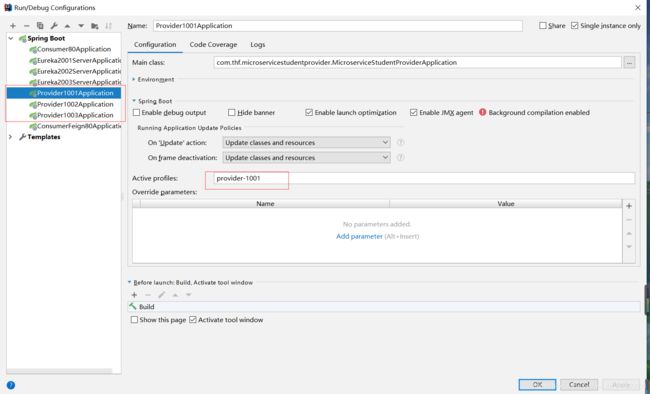
Task: Select Eureka2002ServerApplication configuration
Action: [75, 71]
